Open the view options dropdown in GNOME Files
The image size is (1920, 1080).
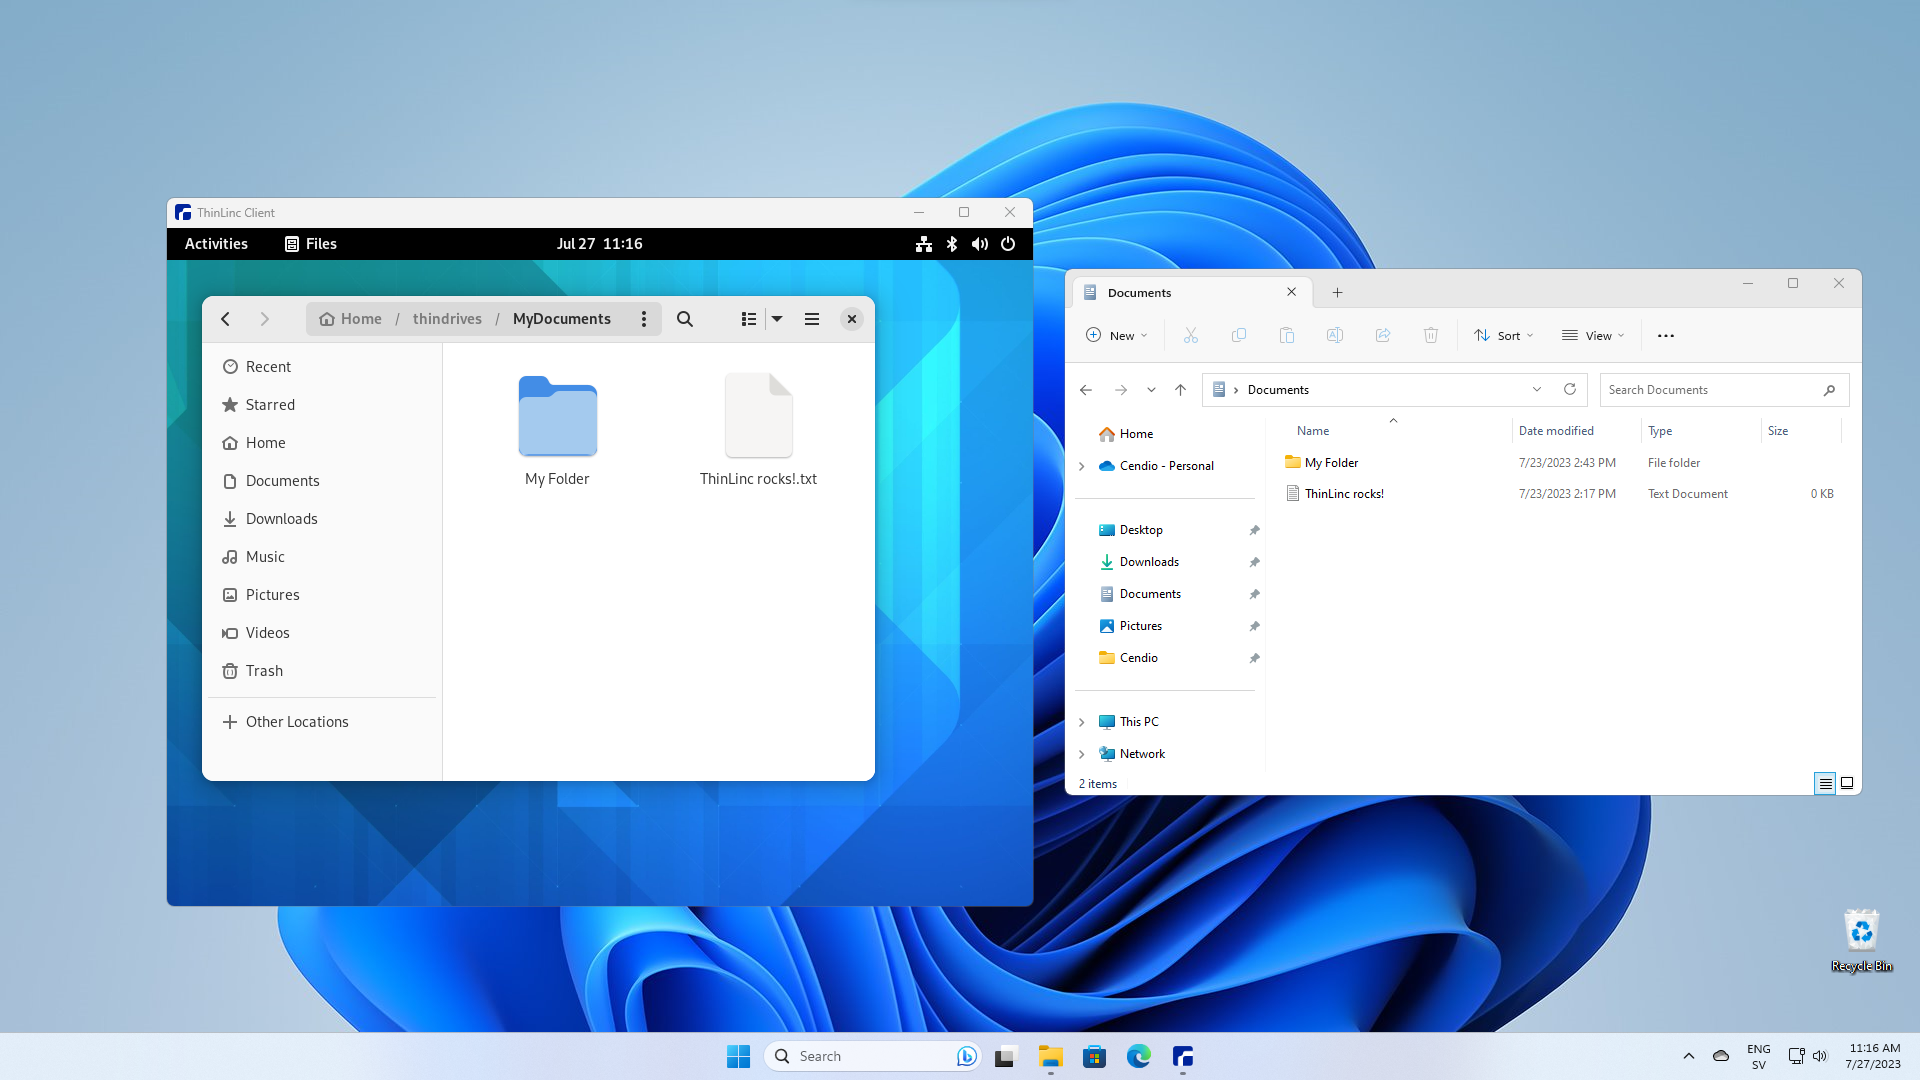tap(777, 318)
